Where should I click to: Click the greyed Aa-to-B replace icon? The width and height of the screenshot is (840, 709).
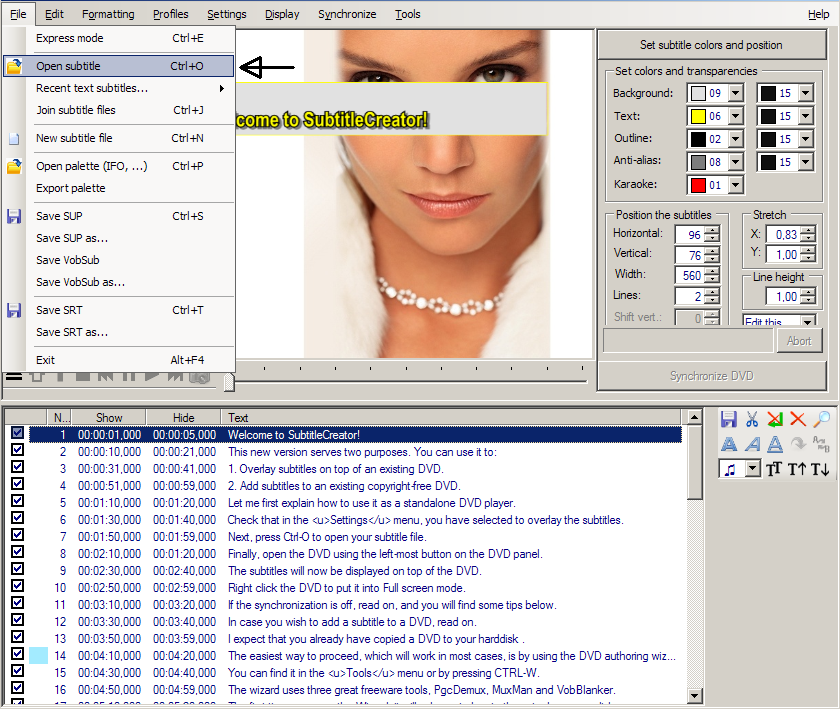pos(821,444)
